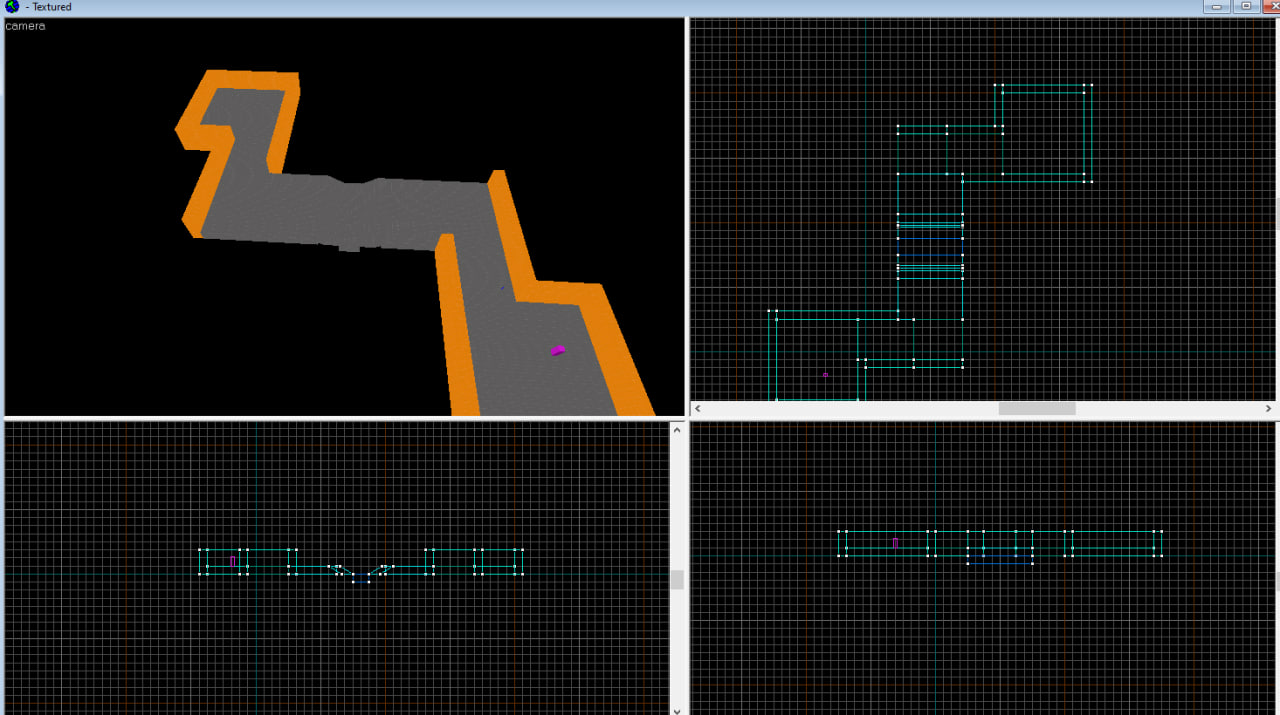Minimize the editor window
Viewport: 1280px width, 715px height.
(x=1217, y=6)
